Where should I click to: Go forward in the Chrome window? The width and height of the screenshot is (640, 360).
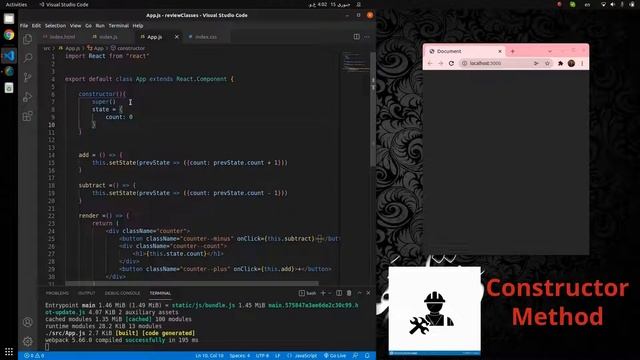coord(440,63)
